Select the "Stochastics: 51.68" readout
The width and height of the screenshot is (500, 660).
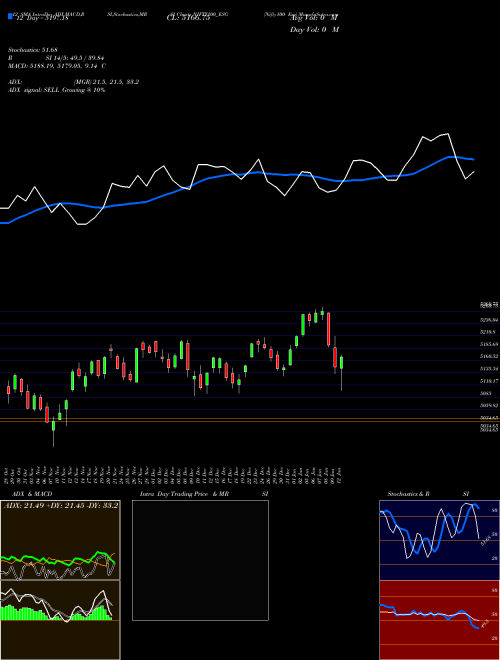pyautogui.click(x=33, y=51)
